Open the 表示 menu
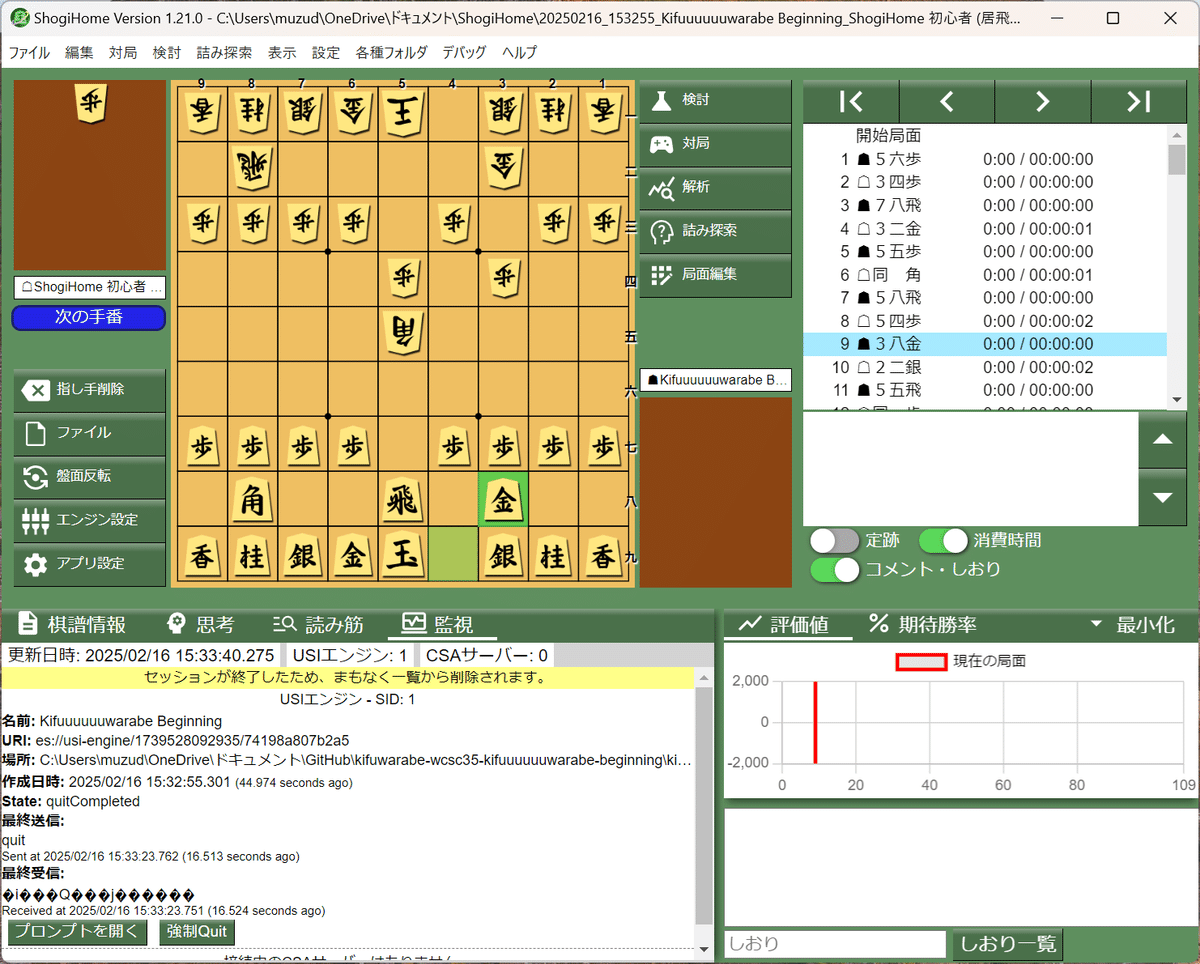This screenshot has height=964, width=1200. click(x=282, y=53)
